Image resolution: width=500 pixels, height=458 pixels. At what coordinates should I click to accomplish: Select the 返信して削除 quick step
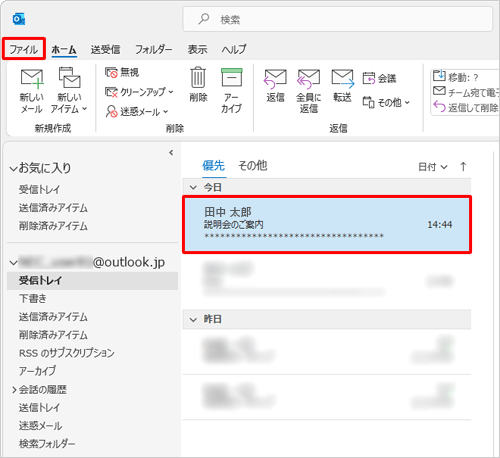click(x=465, y=107)
